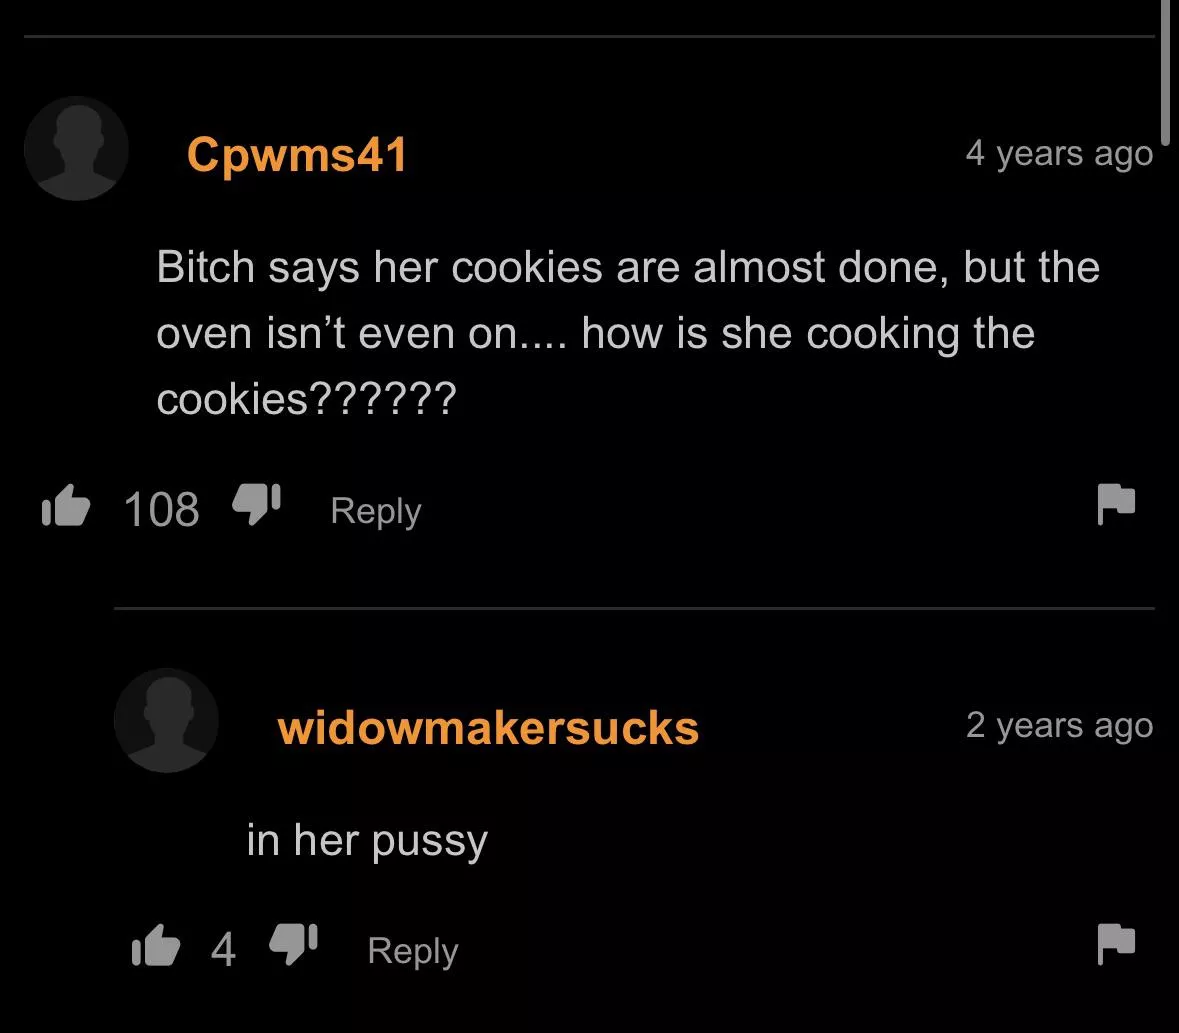Reply to the widowmakersucks comment
The width and height of the screenshot is (1179, 1033).
[x=413, y=951]
